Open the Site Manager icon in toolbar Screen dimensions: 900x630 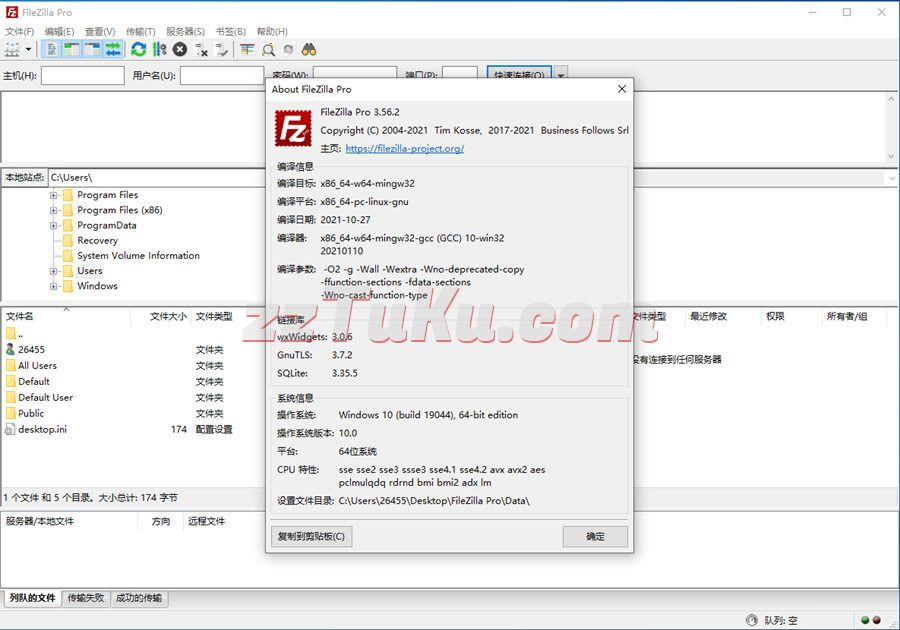(x=12, y=49)
